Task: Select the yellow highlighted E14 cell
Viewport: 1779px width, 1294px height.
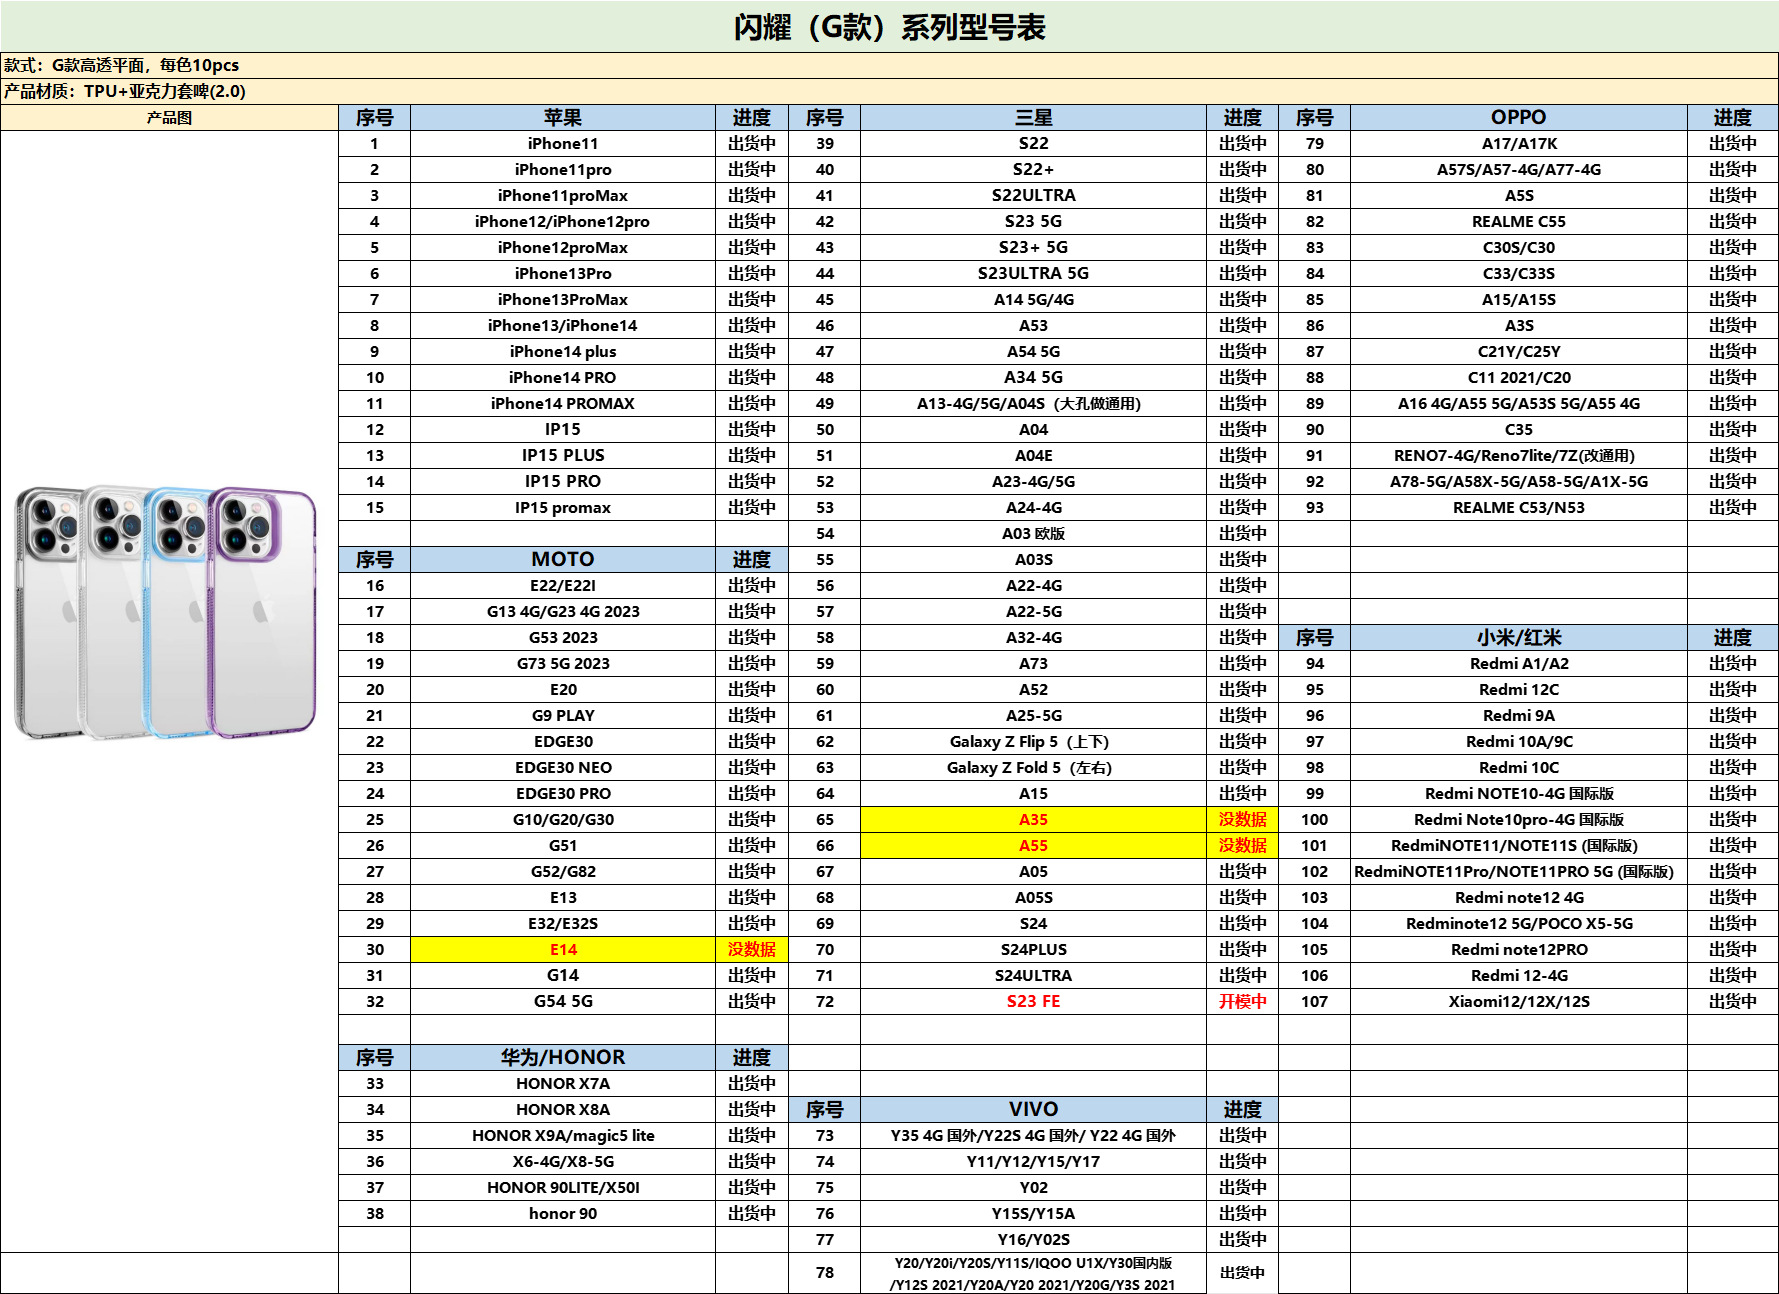Action: pyautogui.click(x=563, y=950)
